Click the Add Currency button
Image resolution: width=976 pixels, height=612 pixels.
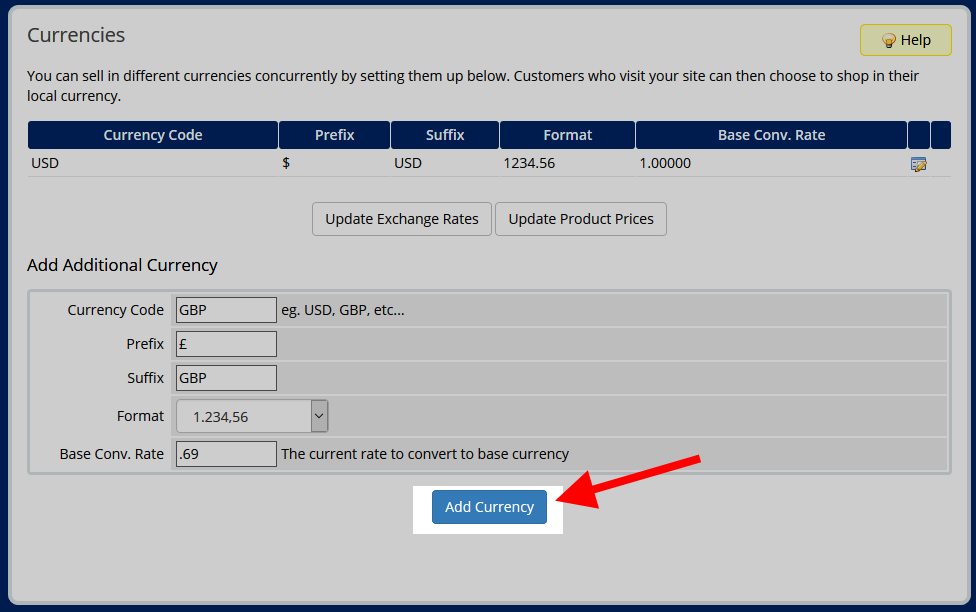coord(489,507)
